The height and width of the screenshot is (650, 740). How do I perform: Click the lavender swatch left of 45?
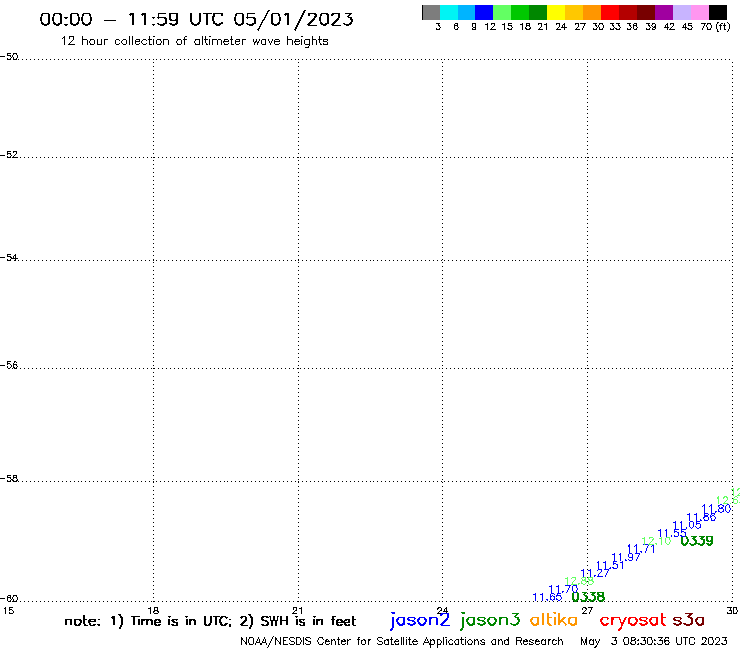point(682,12)
